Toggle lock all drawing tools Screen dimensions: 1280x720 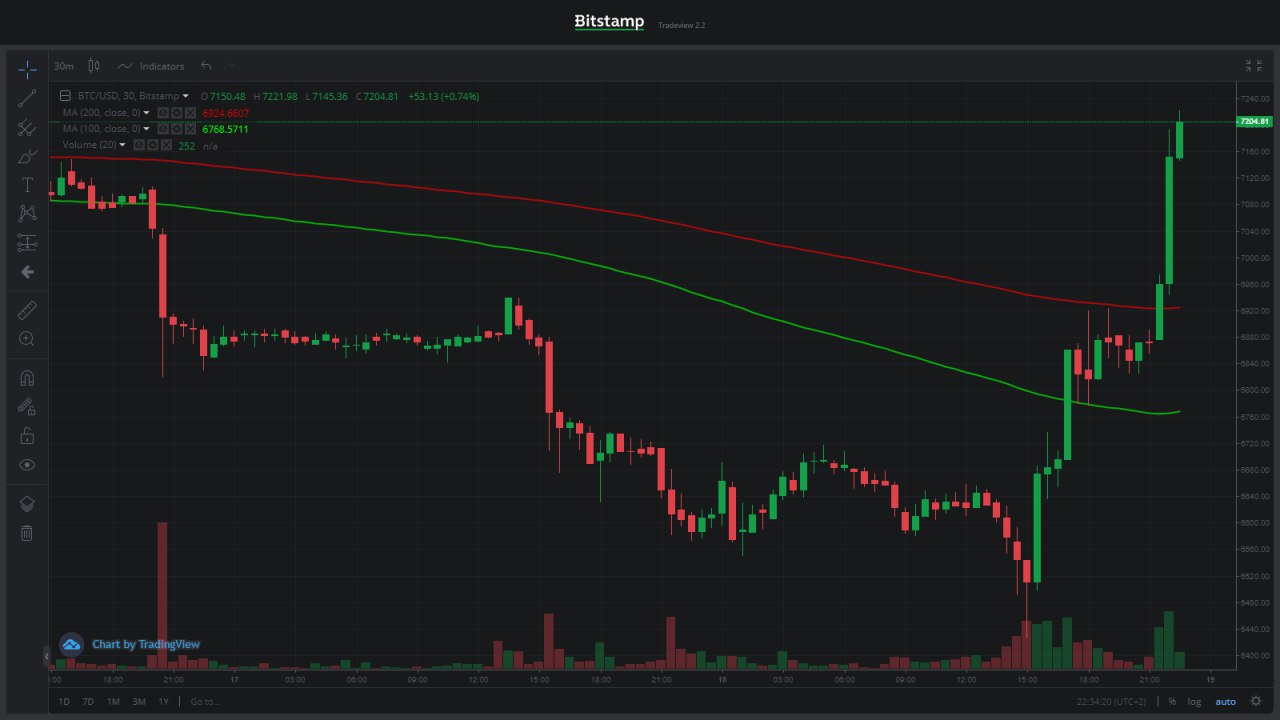point(27,436)
